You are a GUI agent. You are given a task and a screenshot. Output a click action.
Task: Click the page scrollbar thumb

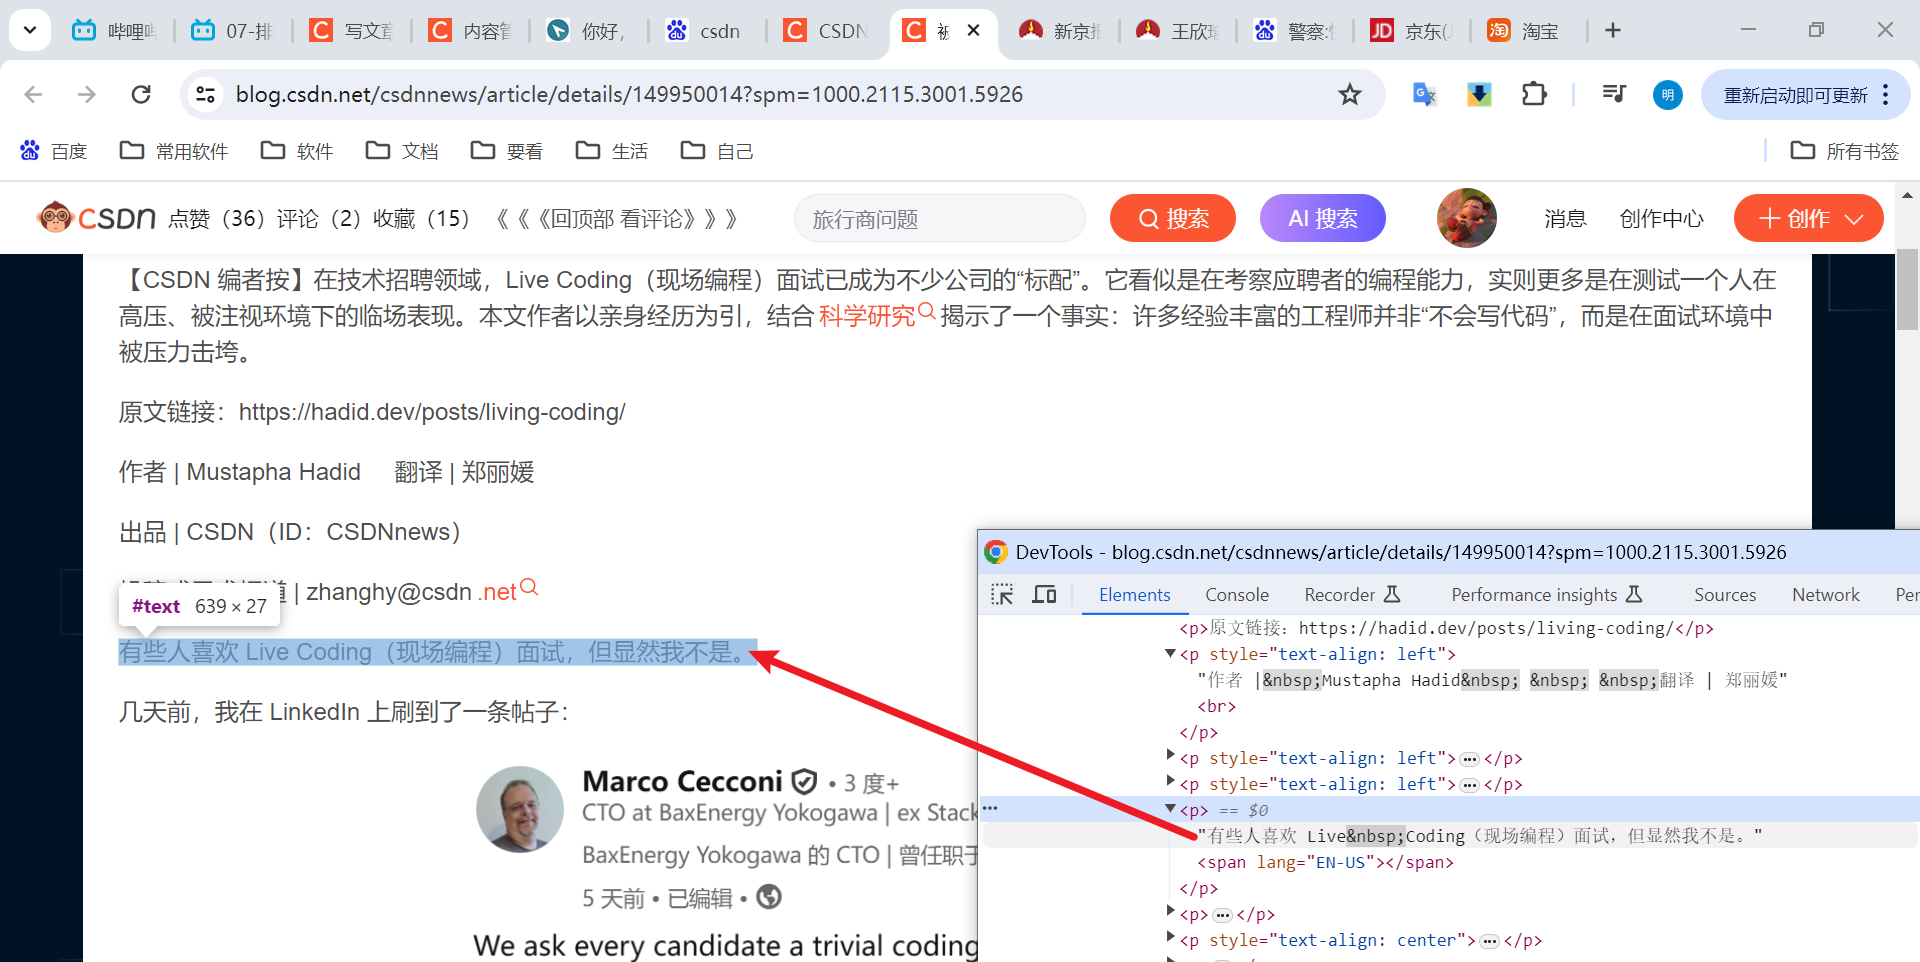[1908, 290]
